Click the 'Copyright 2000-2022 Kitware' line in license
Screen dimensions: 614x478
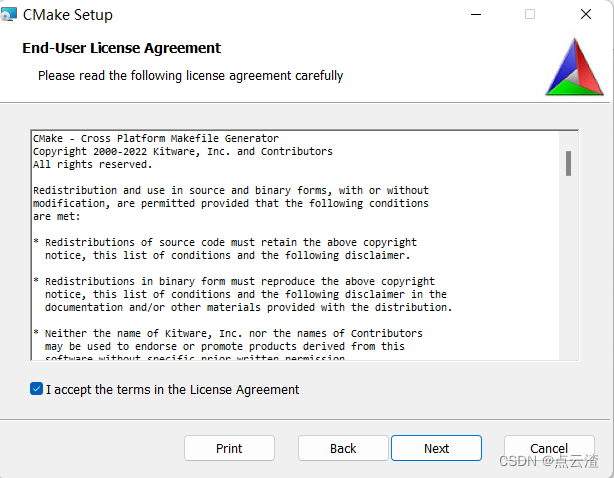click(x=182, y=151)
